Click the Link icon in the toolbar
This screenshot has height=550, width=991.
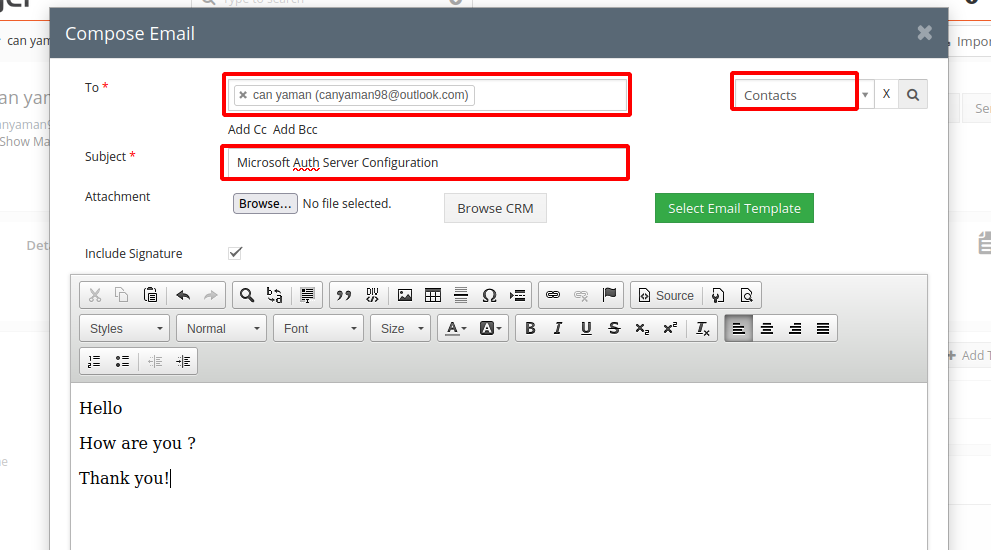coord(553,295)
